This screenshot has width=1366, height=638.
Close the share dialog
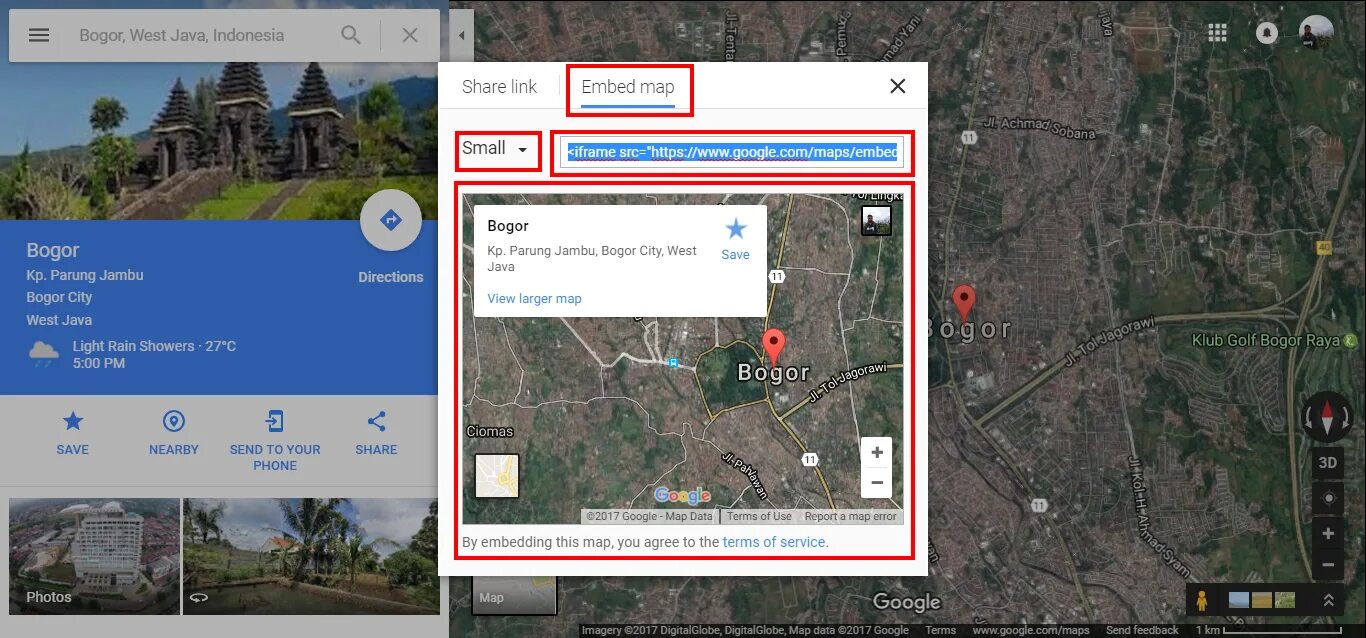898,86
